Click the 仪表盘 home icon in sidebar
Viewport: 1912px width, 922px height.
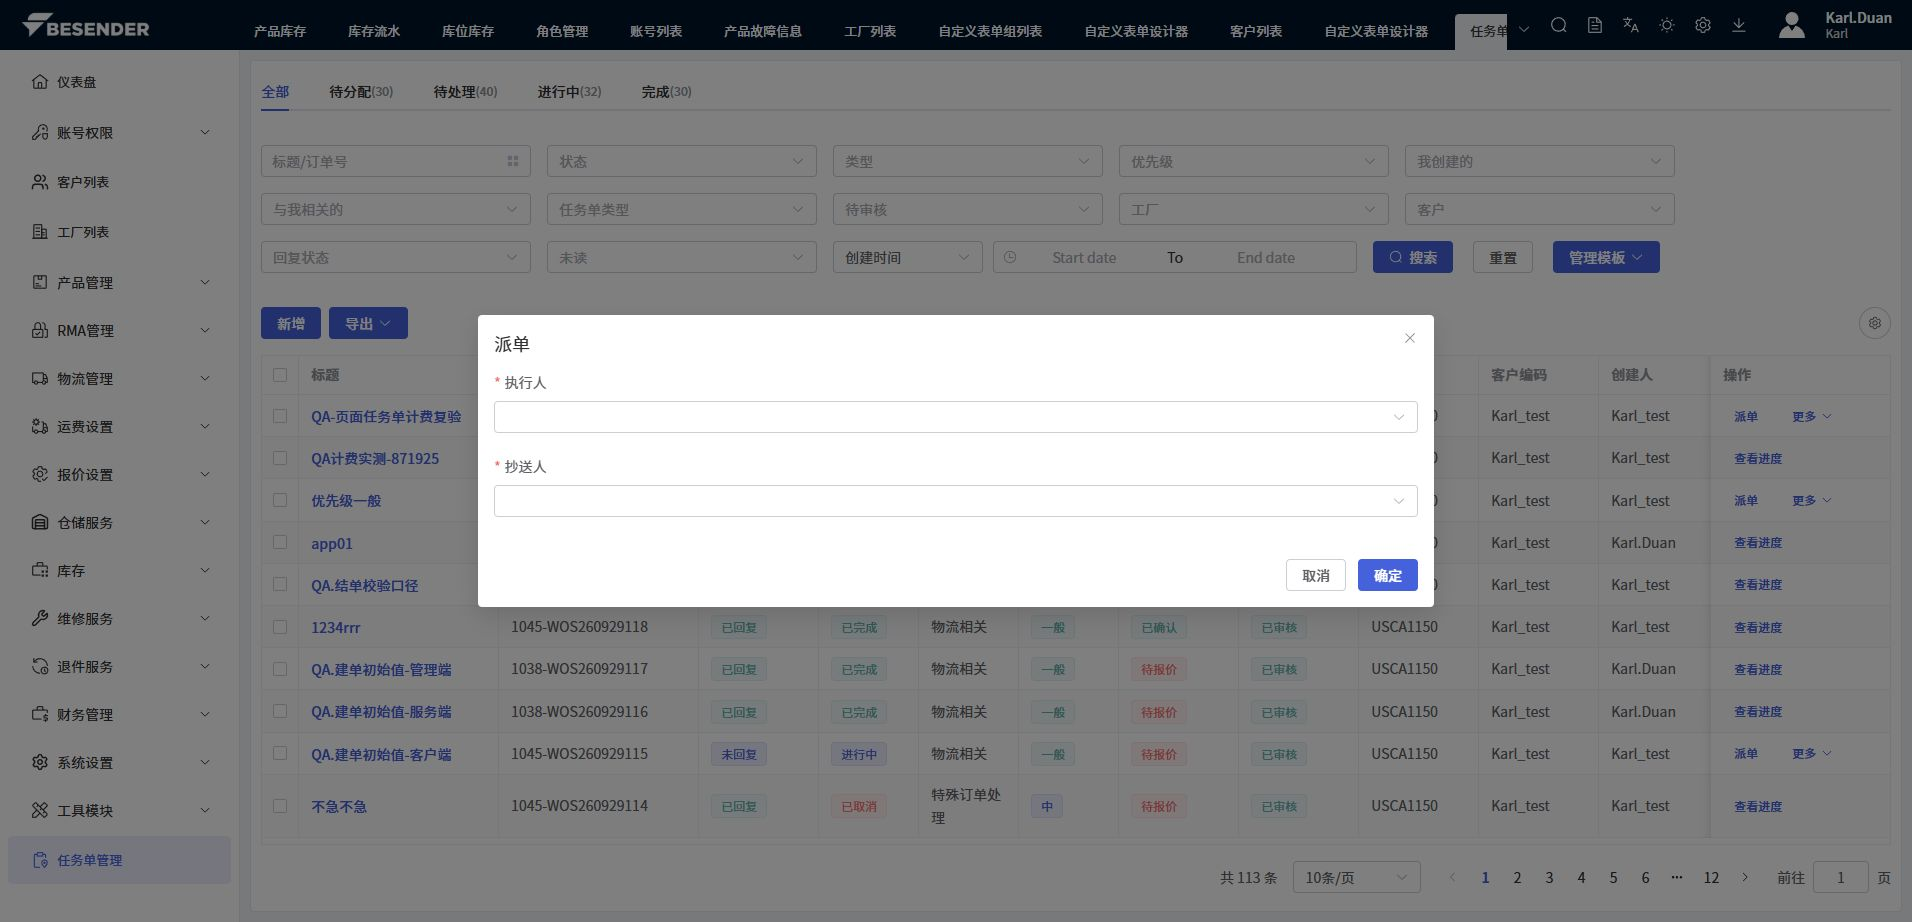[40, 82]
